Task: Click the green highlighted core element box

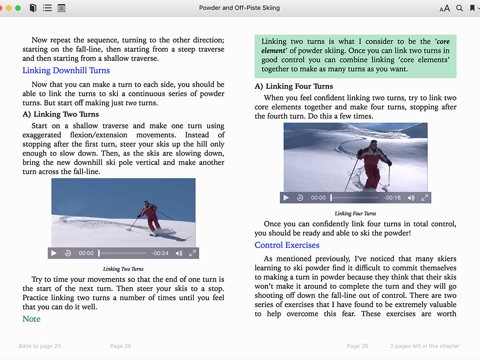Action: (x=355, y=56)
